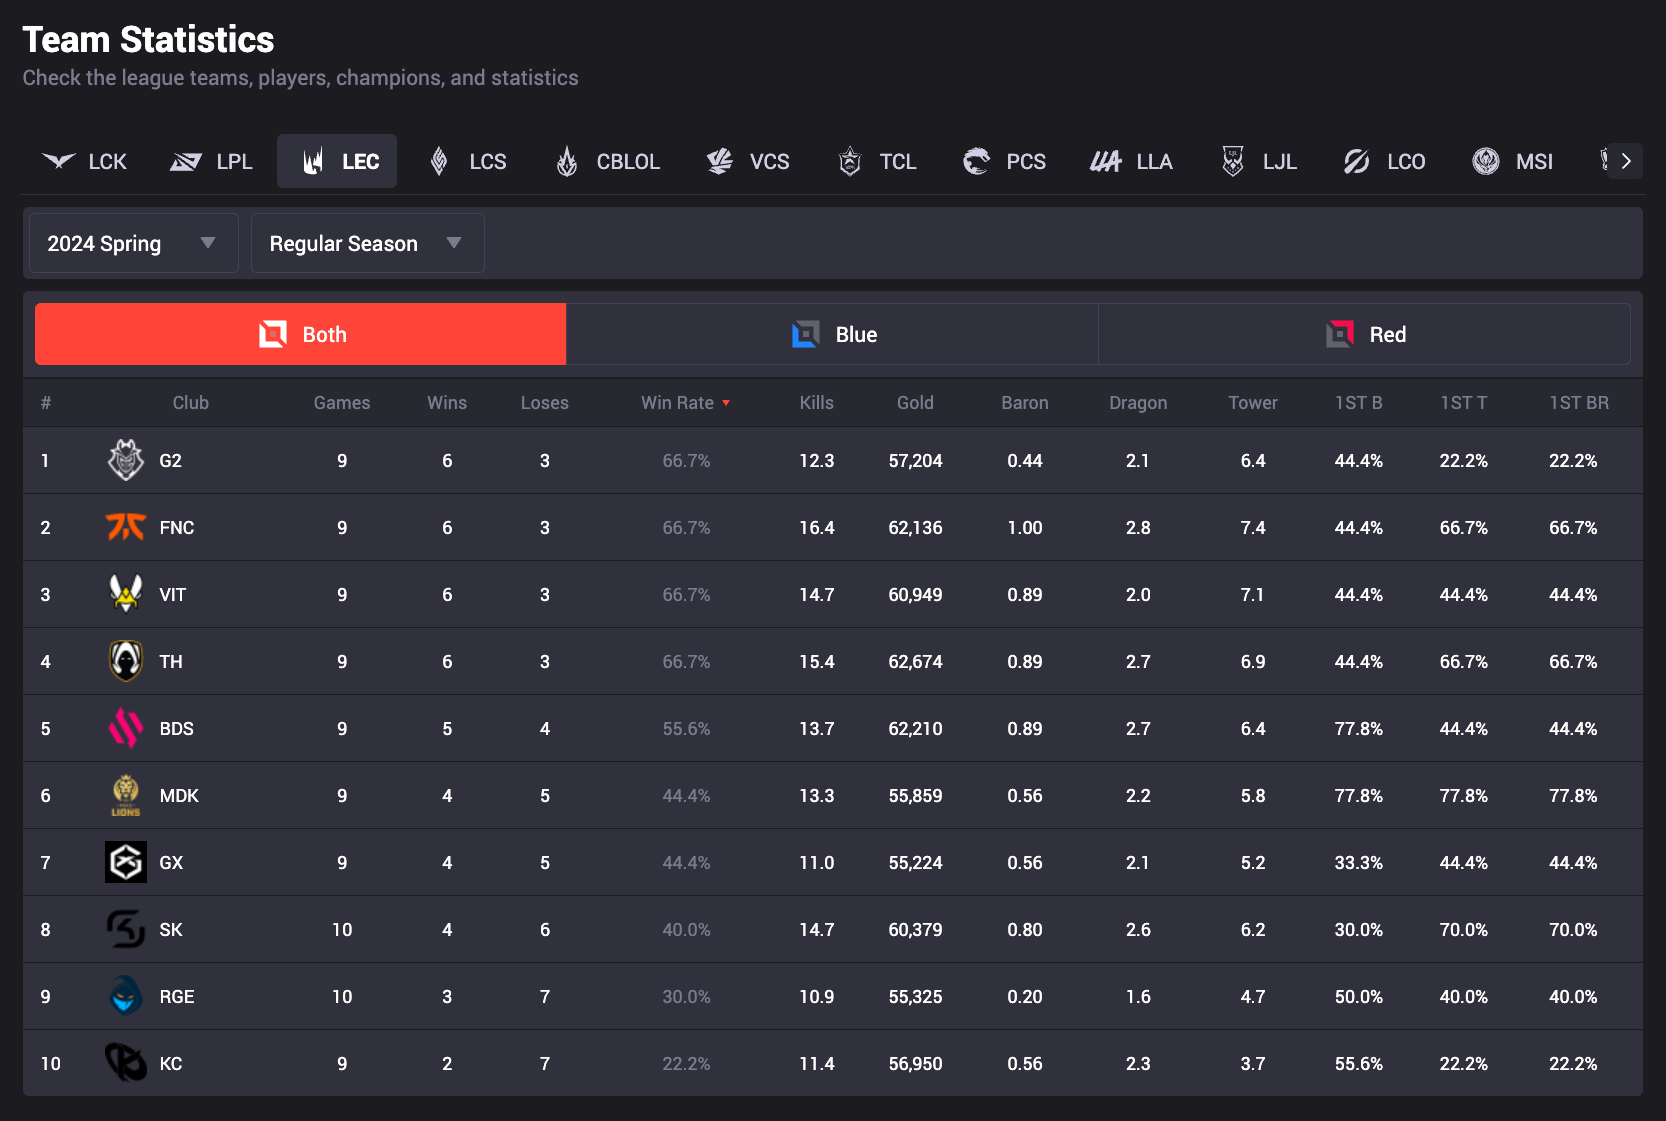
Task: Click the MAD Lions KOI logo
Action: pyautogui.click(x=126, y=795)
